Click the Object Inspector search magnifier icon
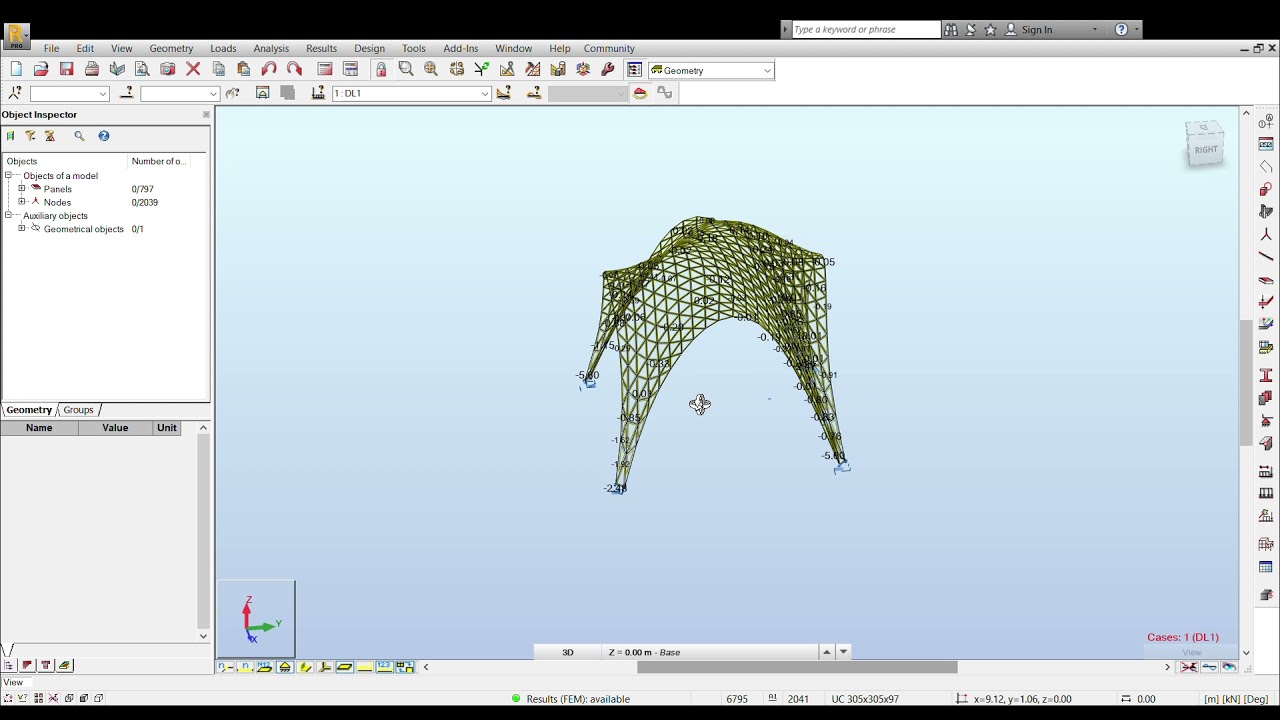The height and width of the screenshot is (720, 1280). [79, 136]
